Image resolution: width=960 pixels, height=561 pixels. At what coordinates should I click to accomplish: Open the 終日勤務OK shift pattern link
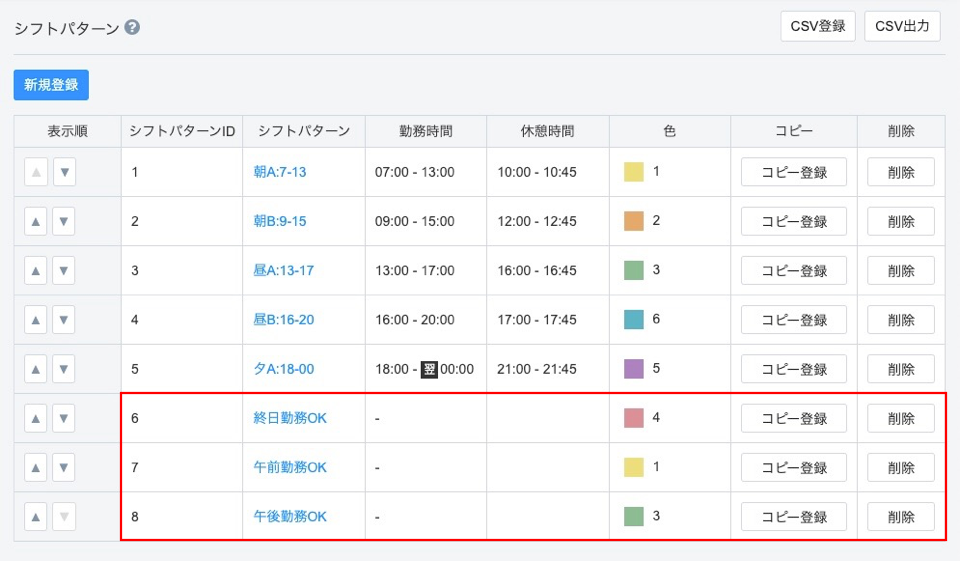290,418
